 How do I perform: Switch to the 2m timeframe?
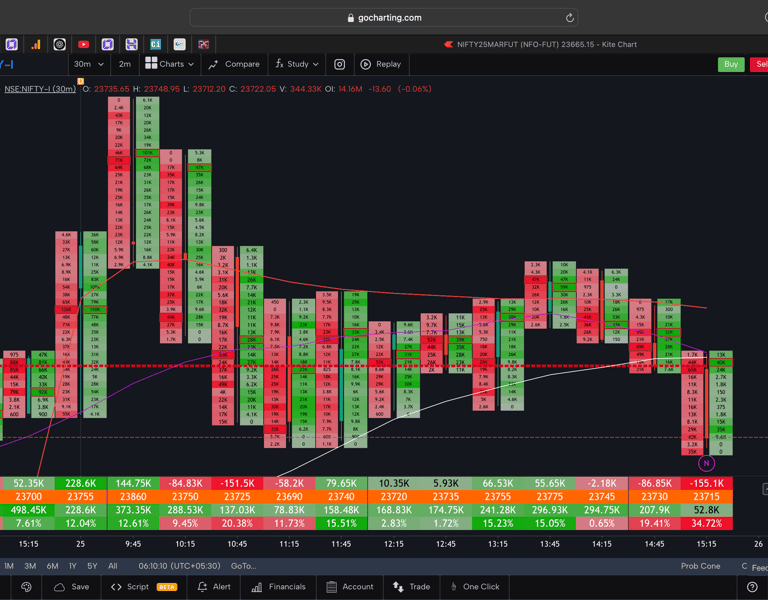tap(125, 64)
